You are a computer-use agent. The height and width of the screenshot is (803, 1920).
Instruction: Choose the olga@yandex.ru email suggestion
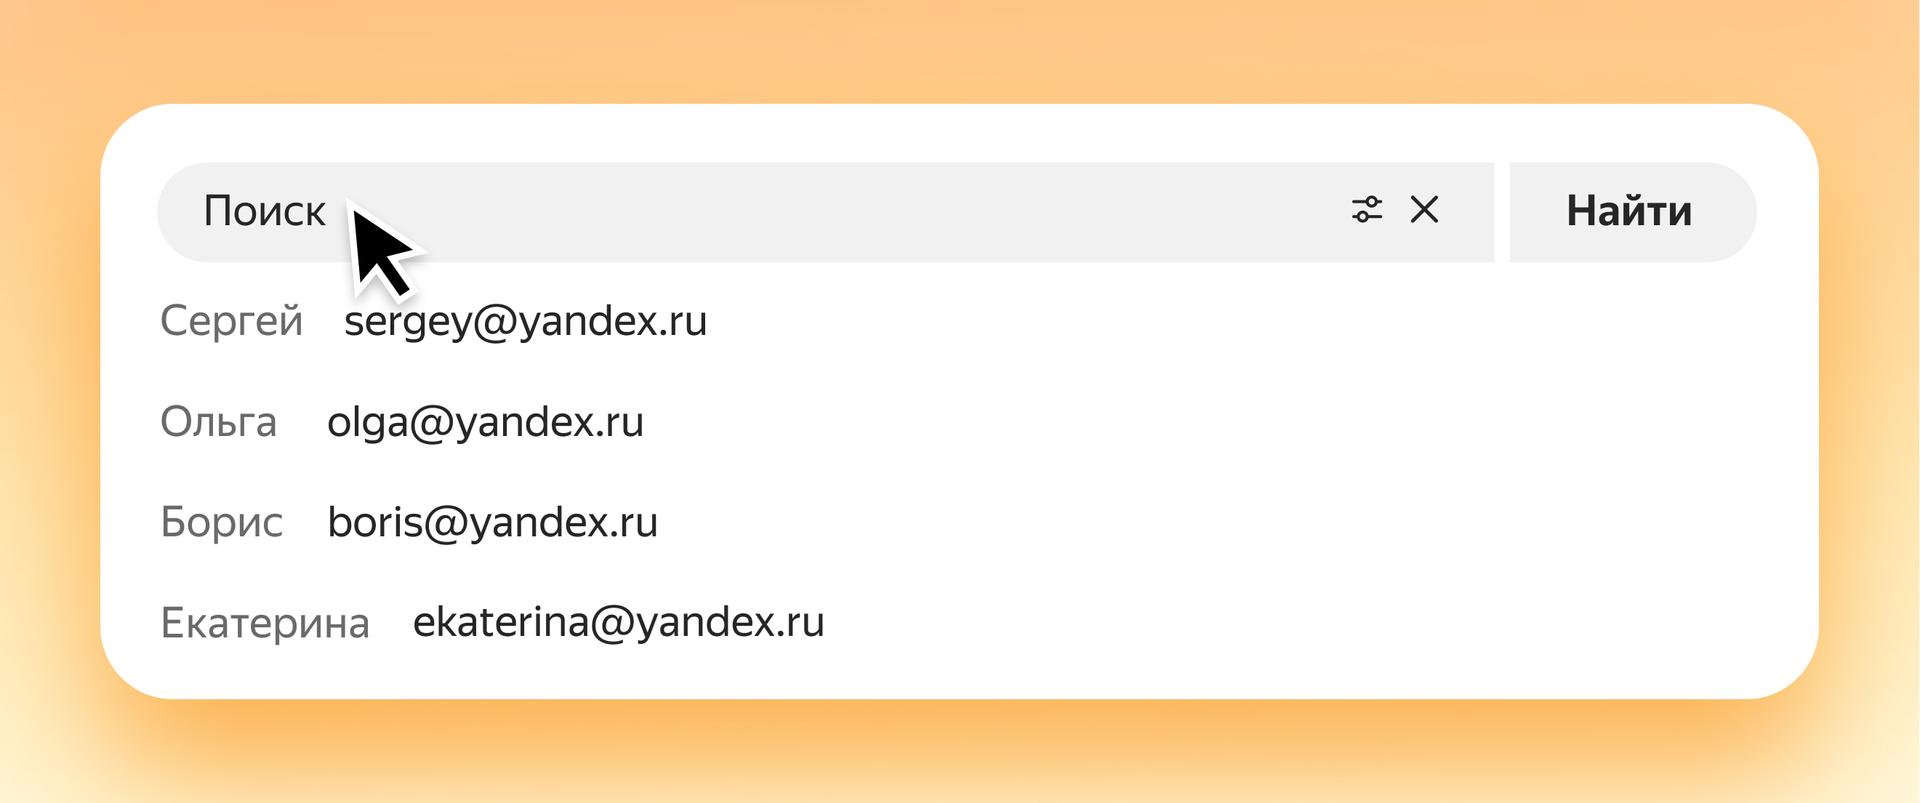pyautogui.click(x=485, y=422)
